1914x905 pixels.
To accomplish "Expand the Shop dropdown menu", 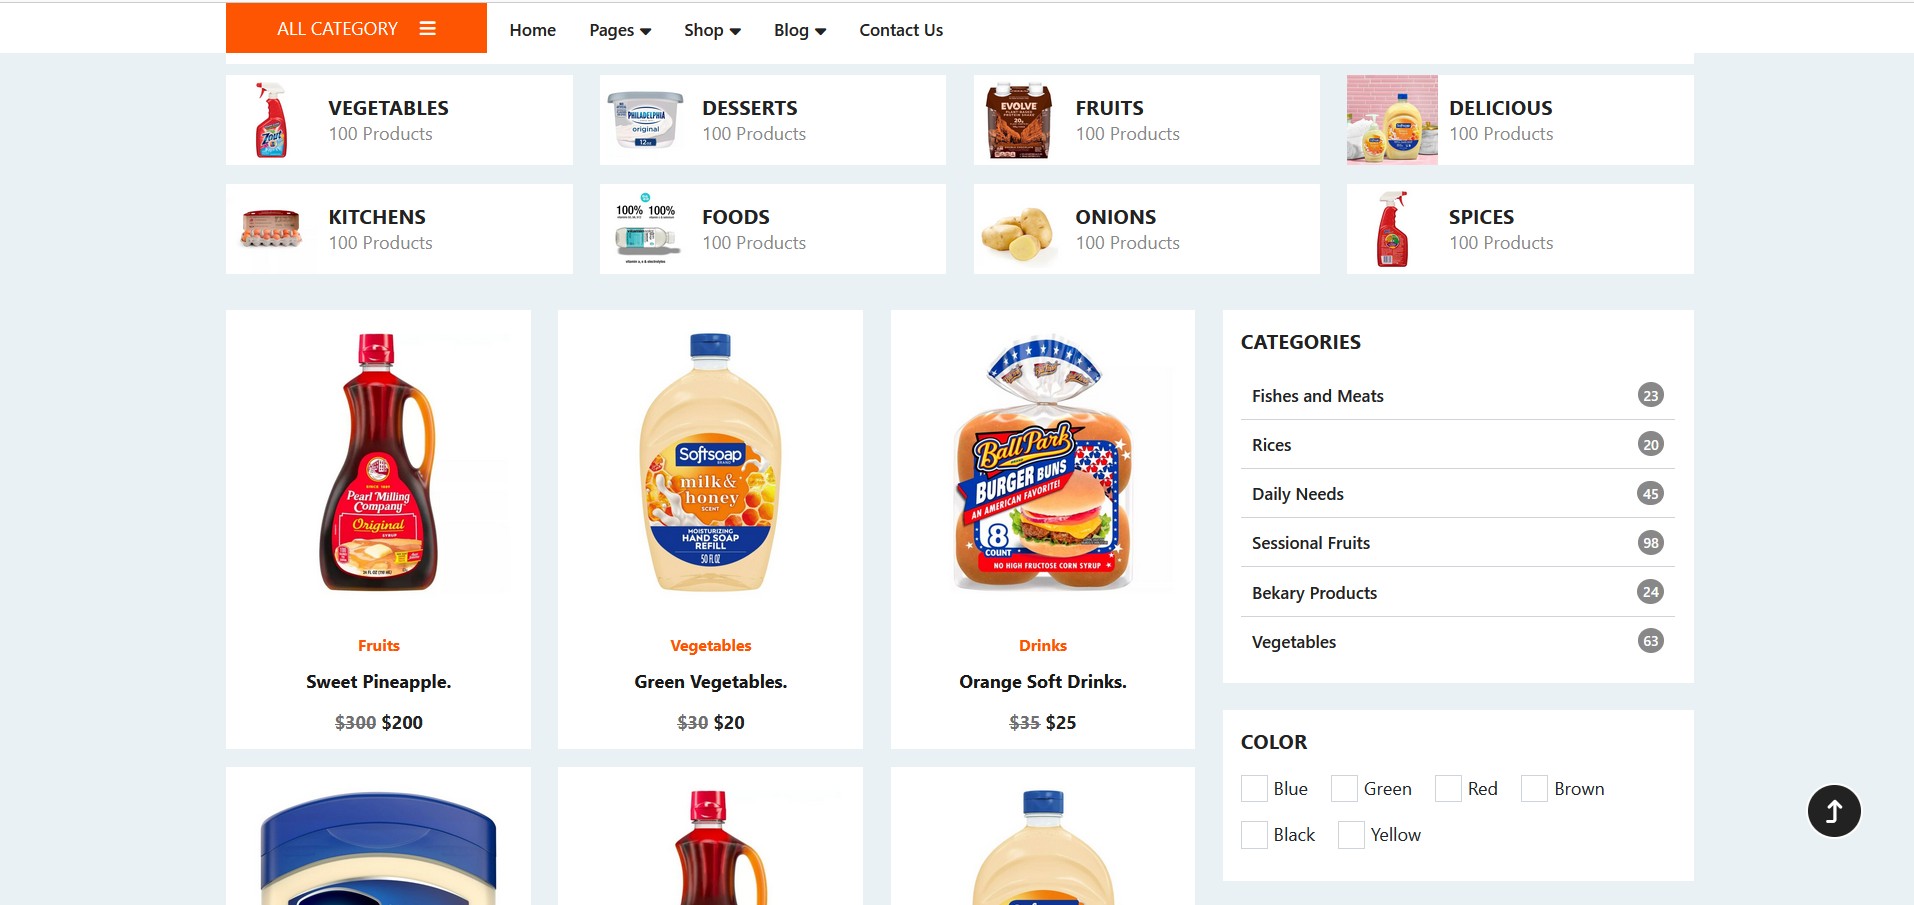I will tap(712, 30).
